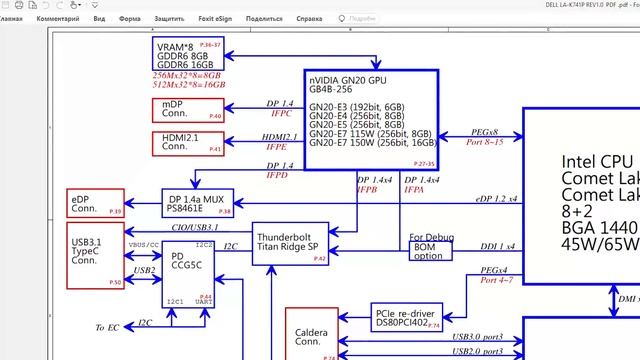
Task: Click 'BGA 1440' text in CPU block
Action: coord(599,227)
